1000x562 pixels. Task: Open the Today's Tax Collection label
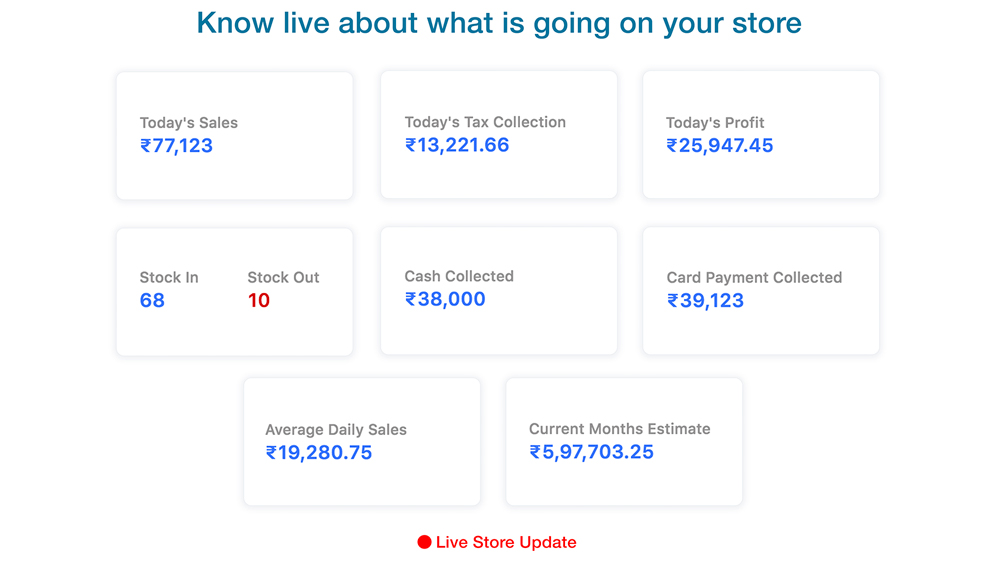point(485,122)
